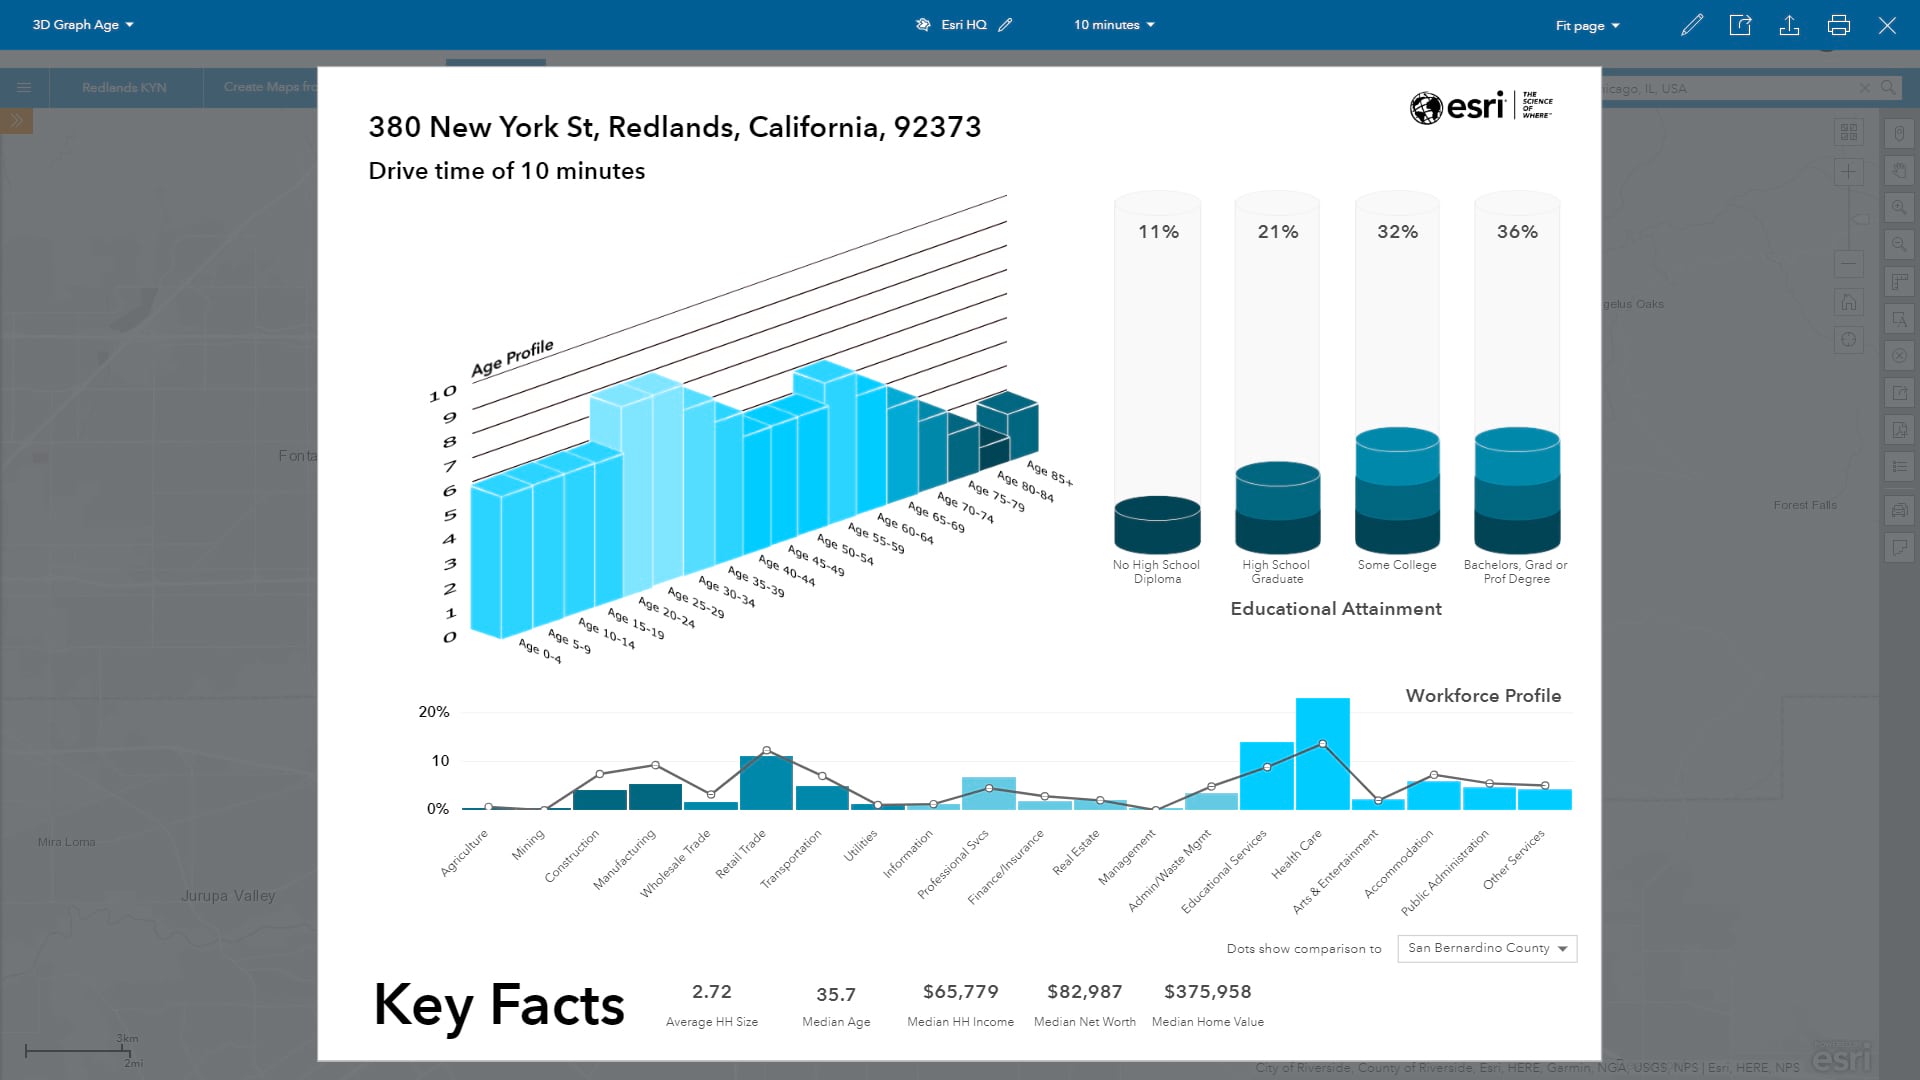Expand the Fit page view dropdown
1920x1080 pixels.
1586,25
